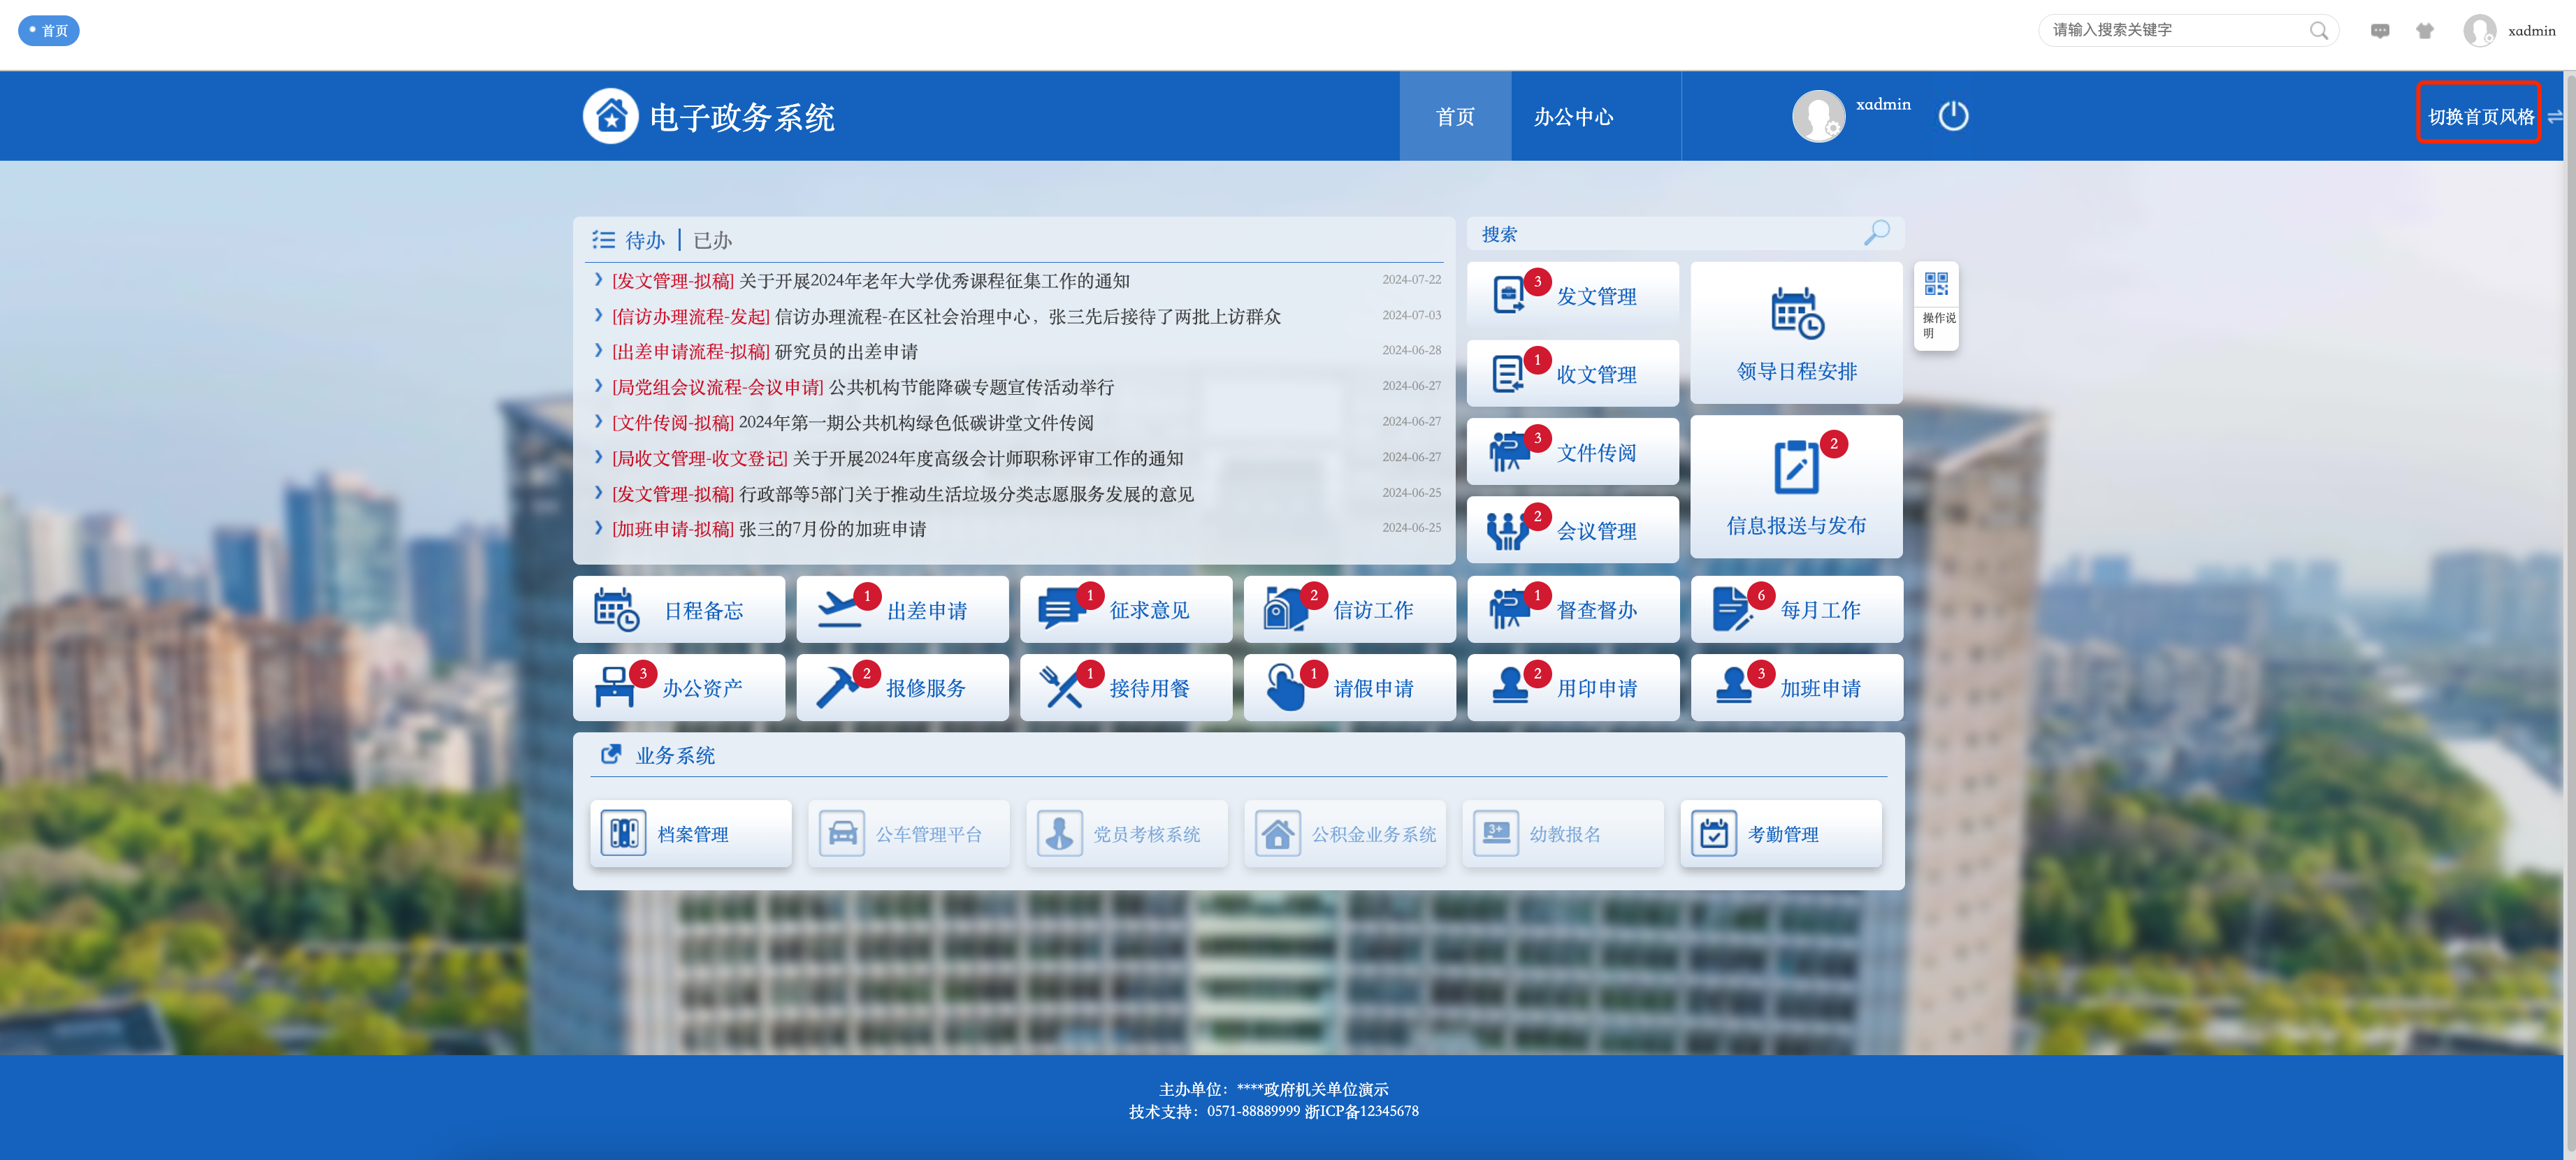
Task: Expand arrow beside 出差申请流程-拟稿 item
Action: [598, 351]
